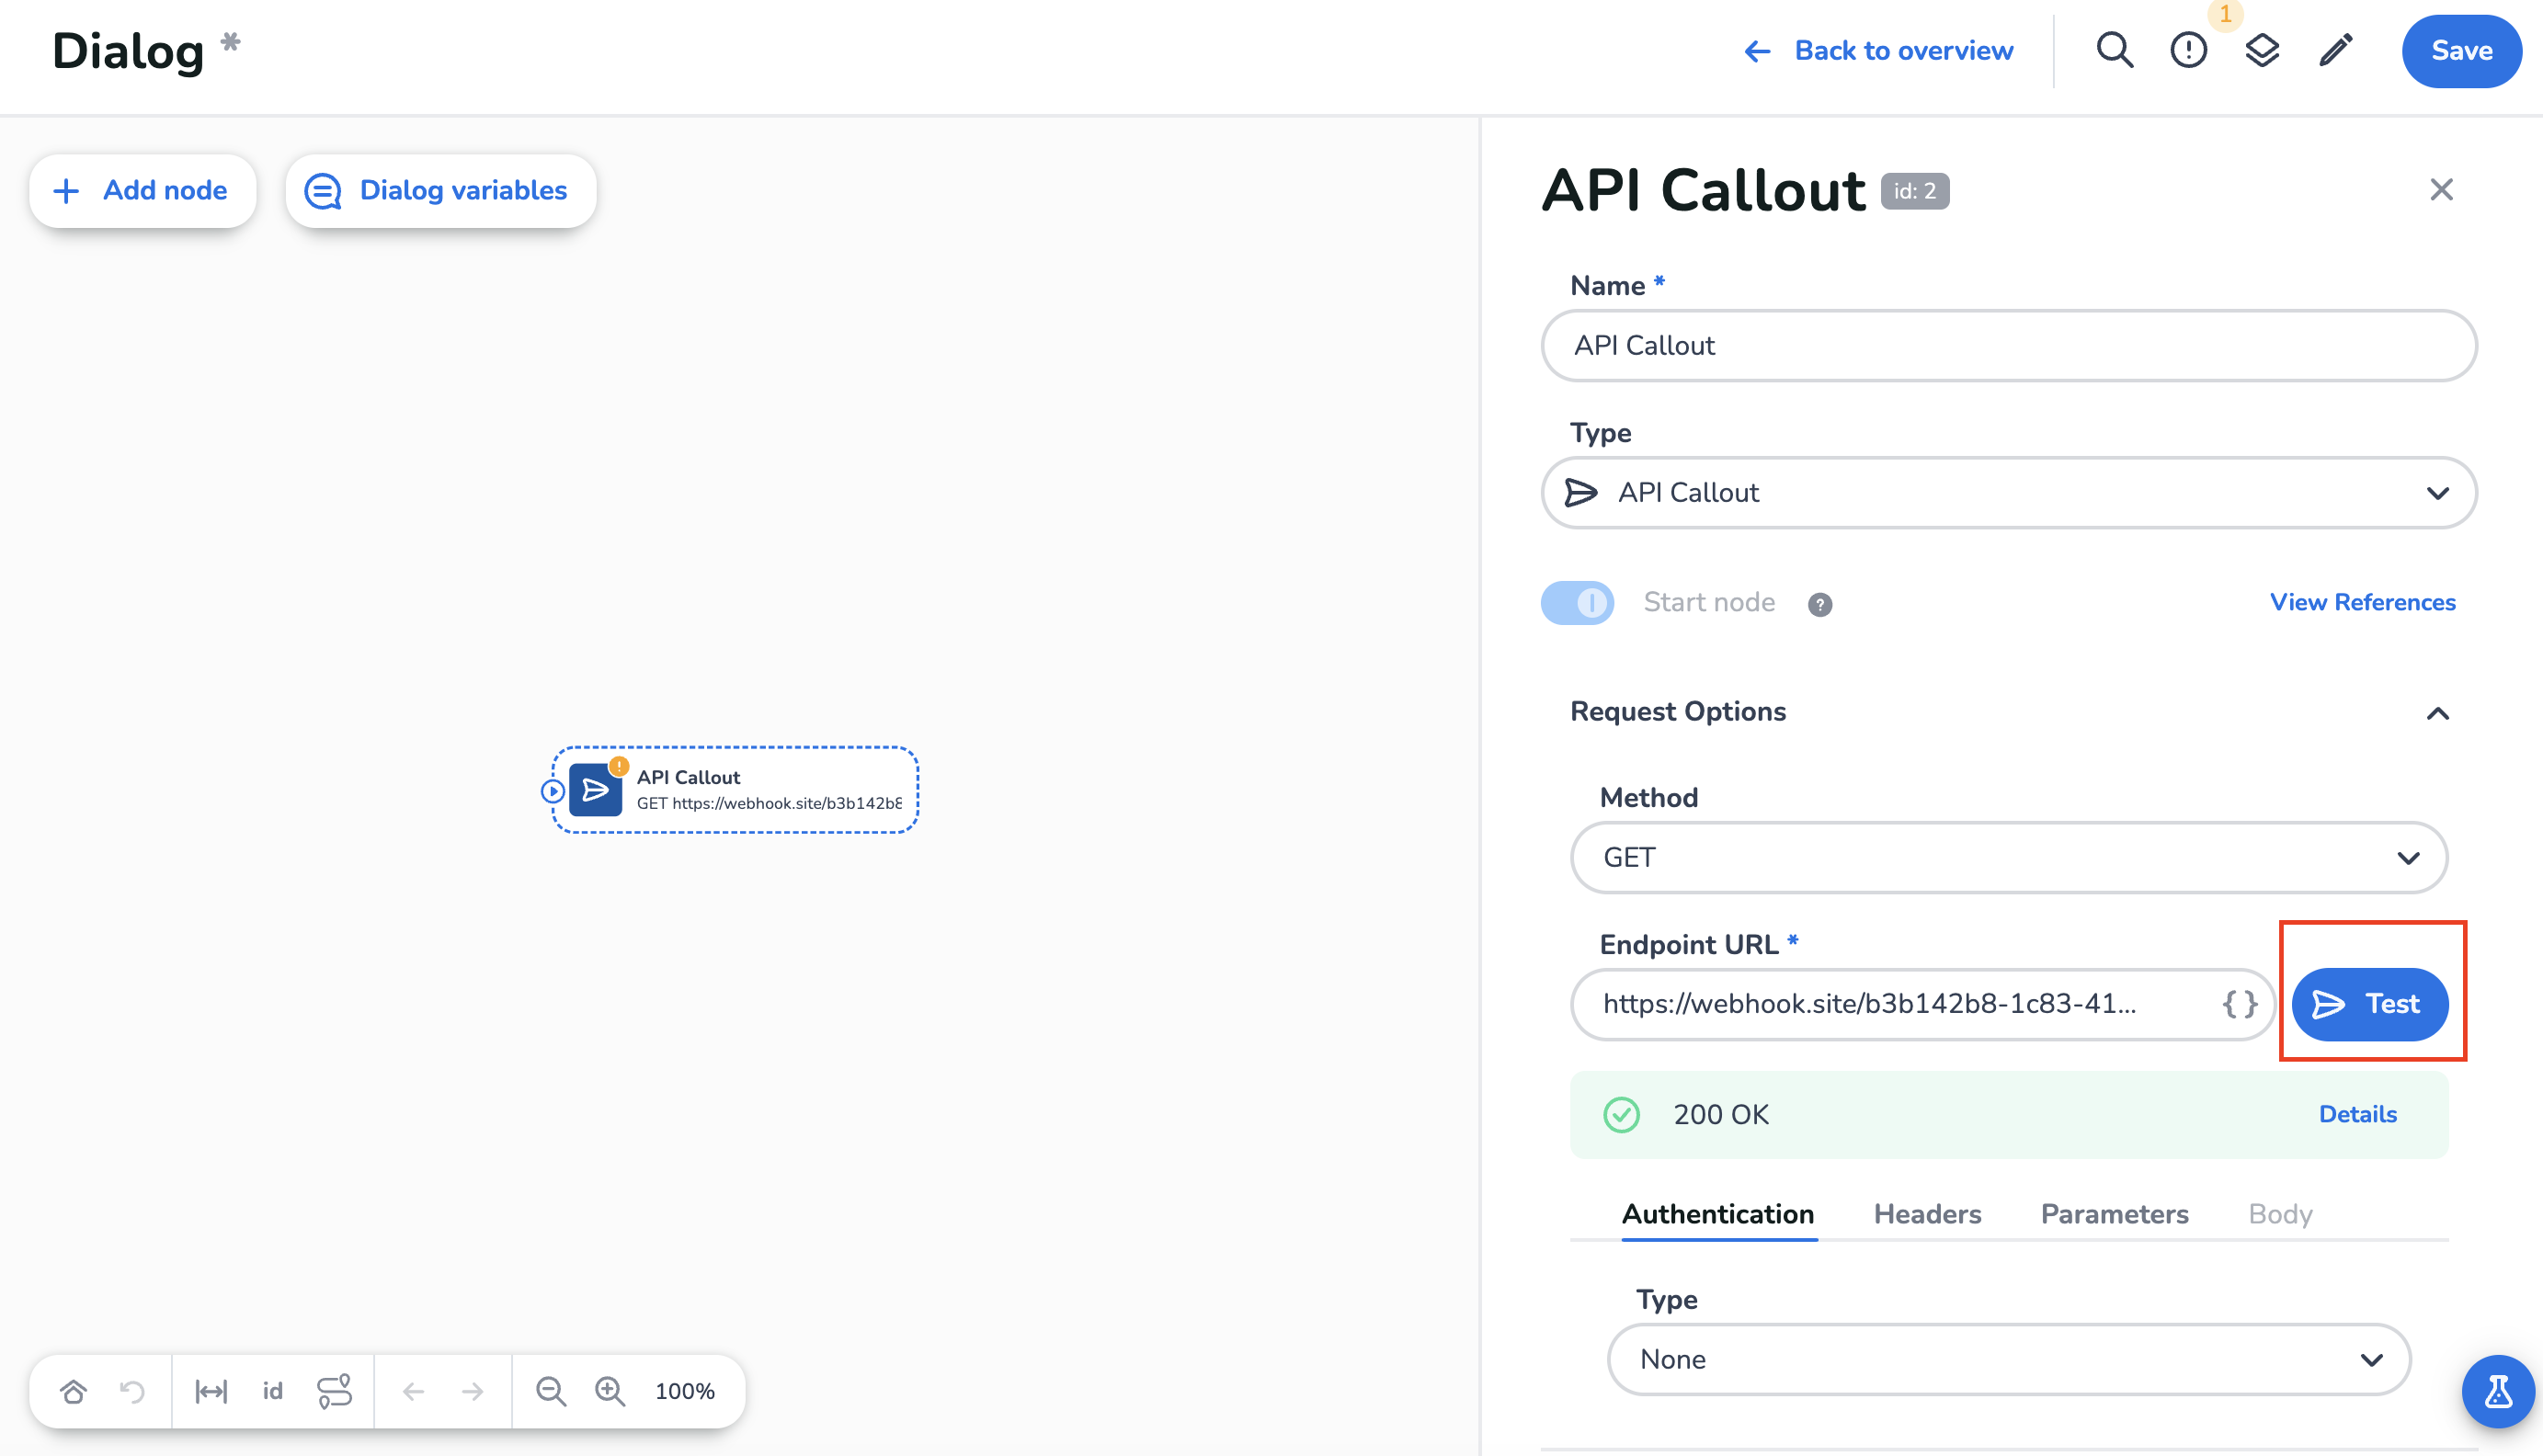Click the home icon in bottom toolbar
This screenshot has height=1456, width=2543.
point(73,1391)
